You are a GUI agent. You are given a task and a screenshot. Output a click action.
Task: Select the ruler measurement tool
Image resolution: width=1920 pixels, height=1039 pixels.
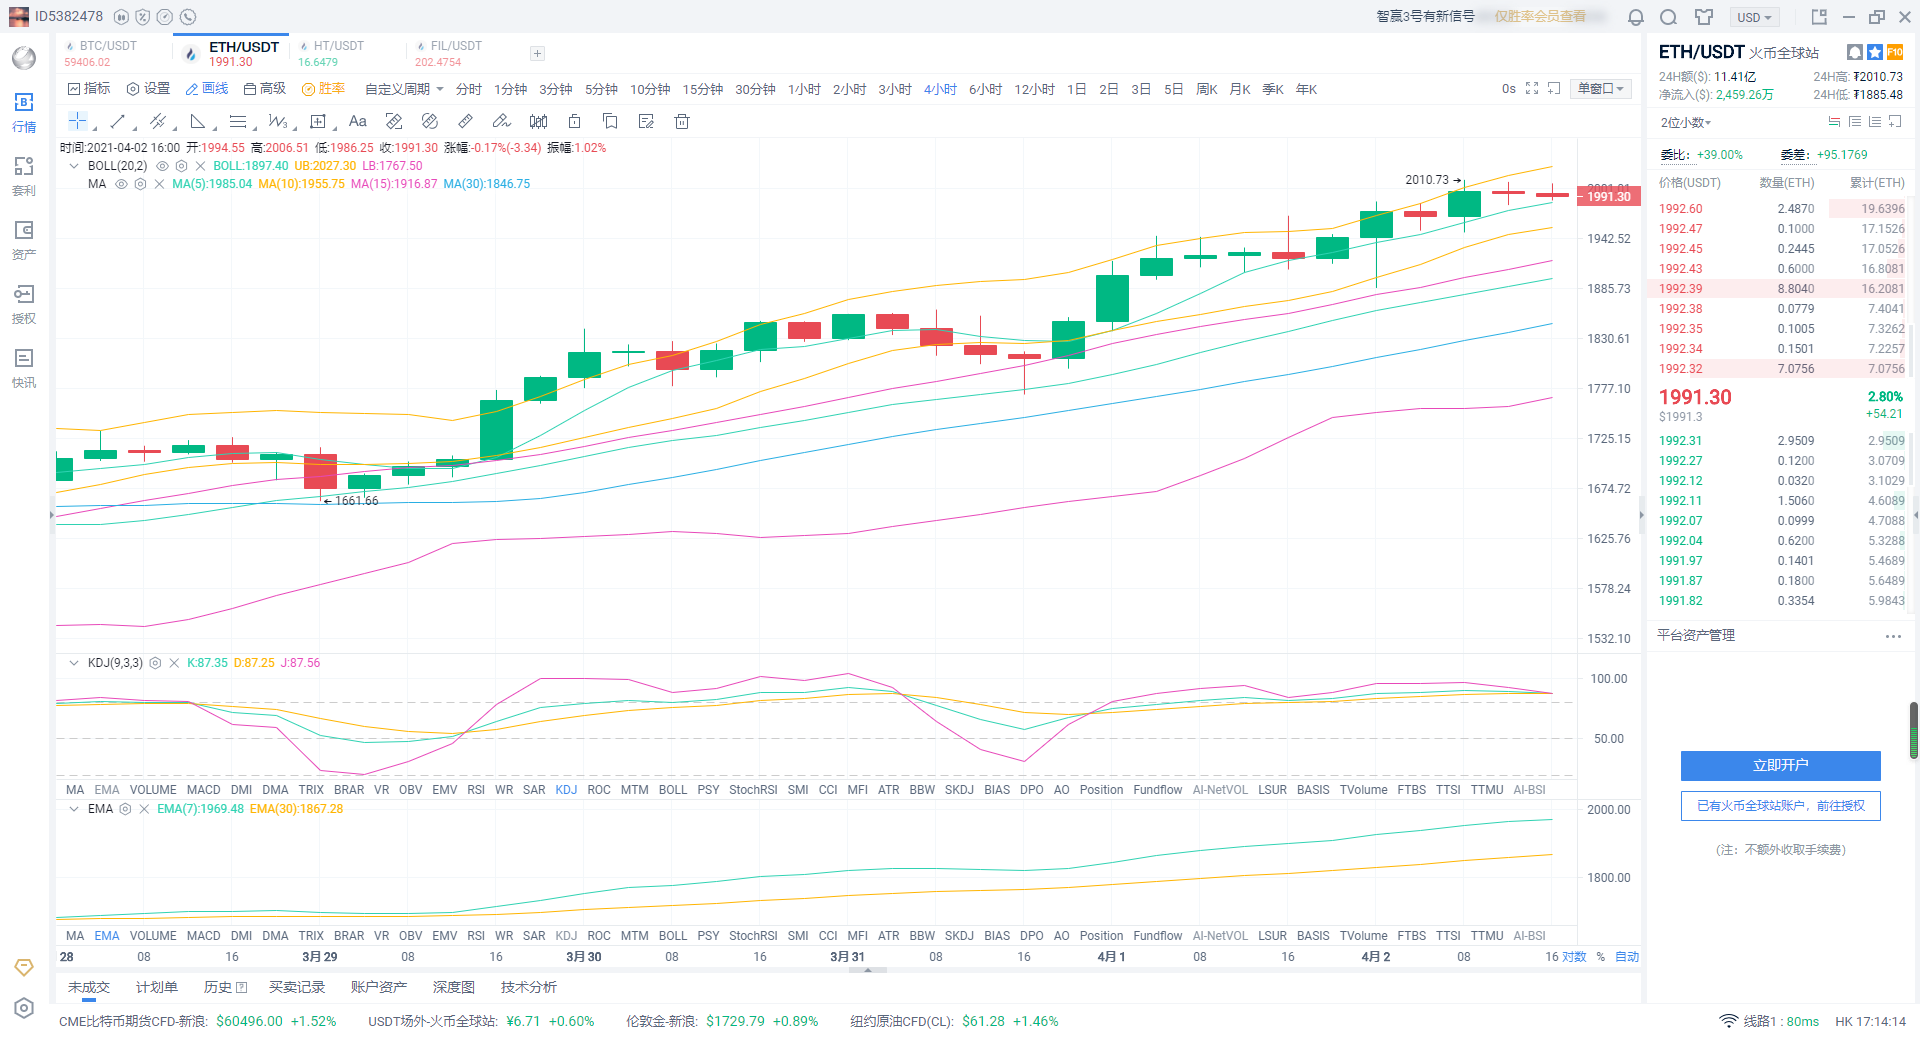465,121
